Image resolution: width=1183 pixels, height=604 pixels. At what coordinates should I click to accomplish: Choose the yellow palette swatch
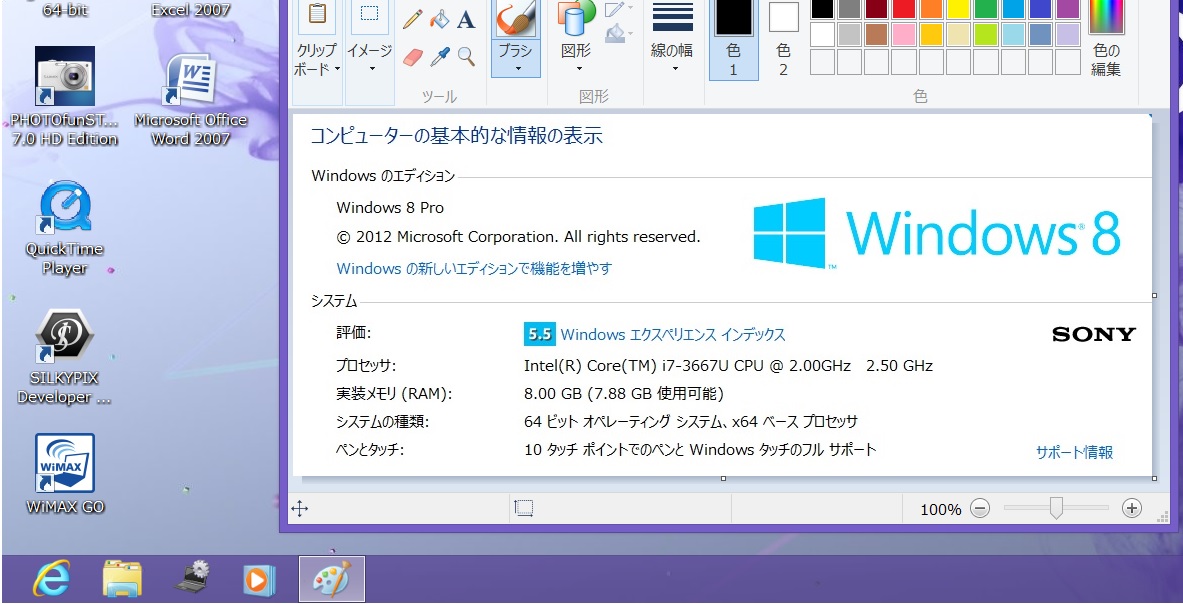959,8
